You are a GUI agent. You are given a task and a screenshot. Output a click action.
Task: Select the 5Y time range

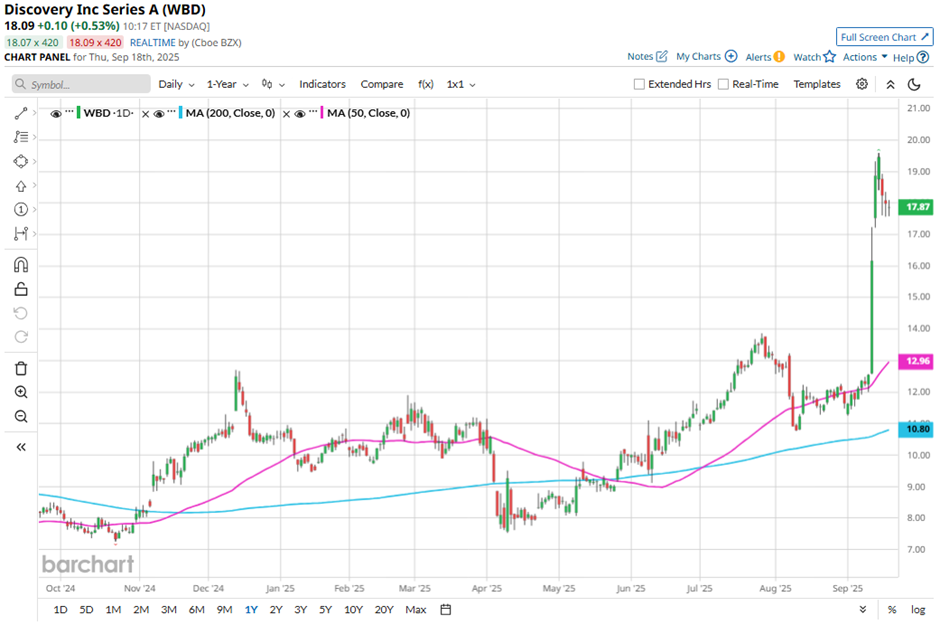click(x=326, y=609)
